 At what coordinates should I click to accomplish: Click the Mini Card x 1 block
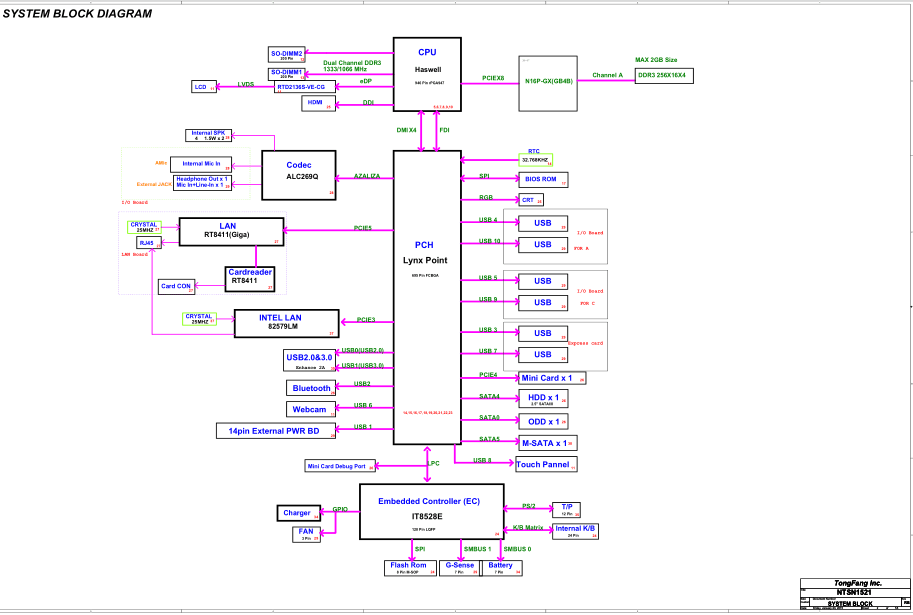(552, 379)
